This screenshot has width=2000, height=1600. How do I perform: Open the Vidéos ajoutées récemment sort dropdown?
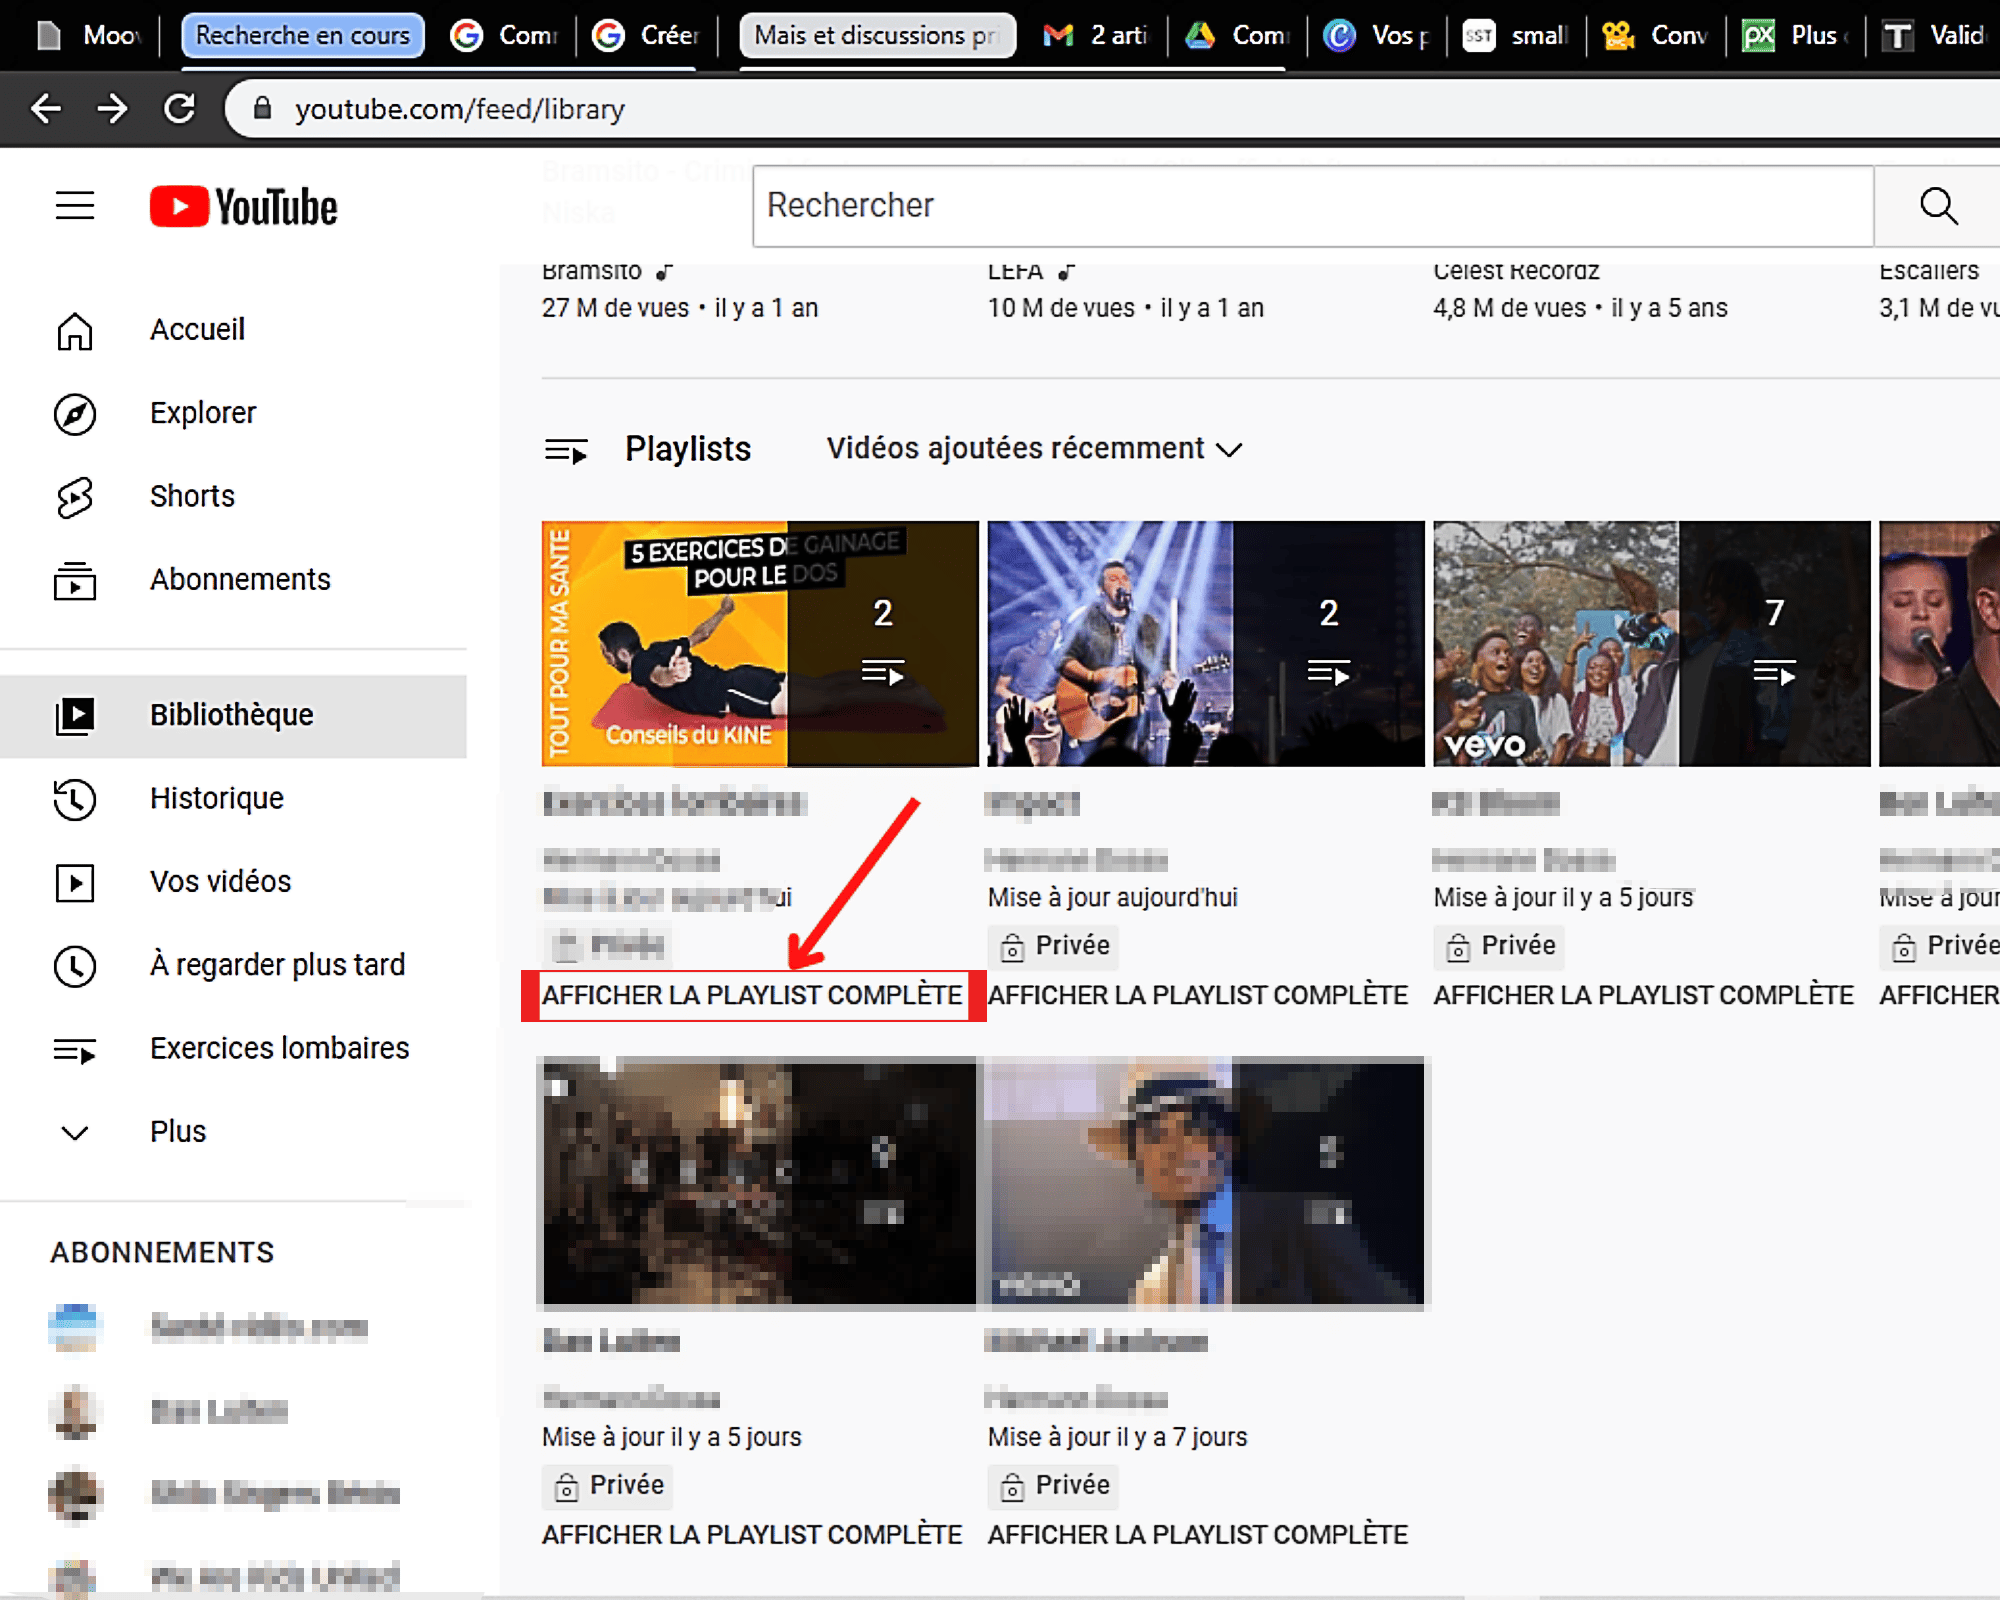pos(1035,449)
